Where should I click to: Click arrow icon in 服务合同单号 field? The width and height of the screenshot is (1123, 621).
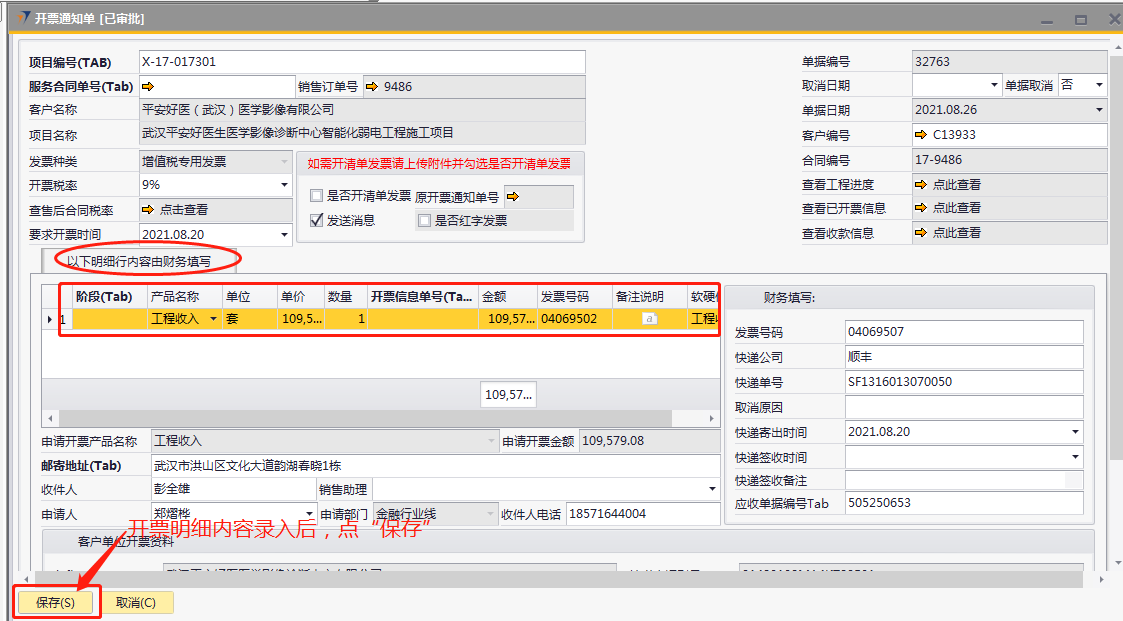(148, 86)
